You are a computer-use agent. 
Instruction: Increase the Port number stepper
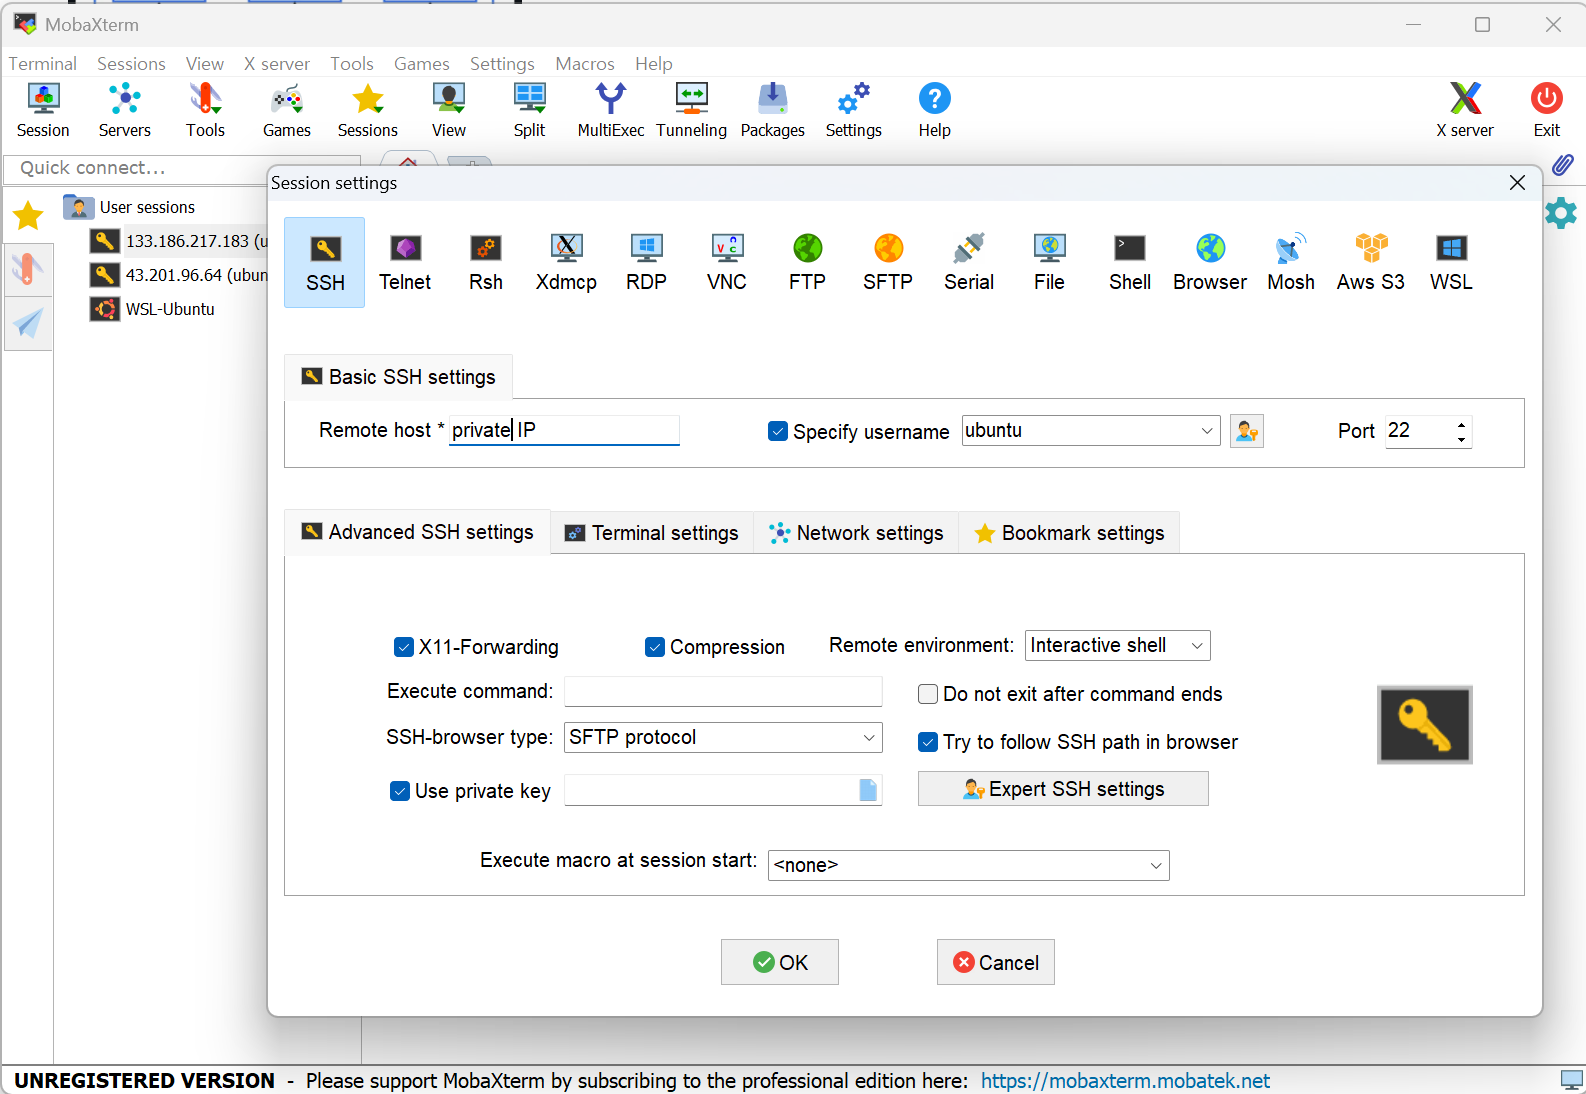coord(1461,424)
